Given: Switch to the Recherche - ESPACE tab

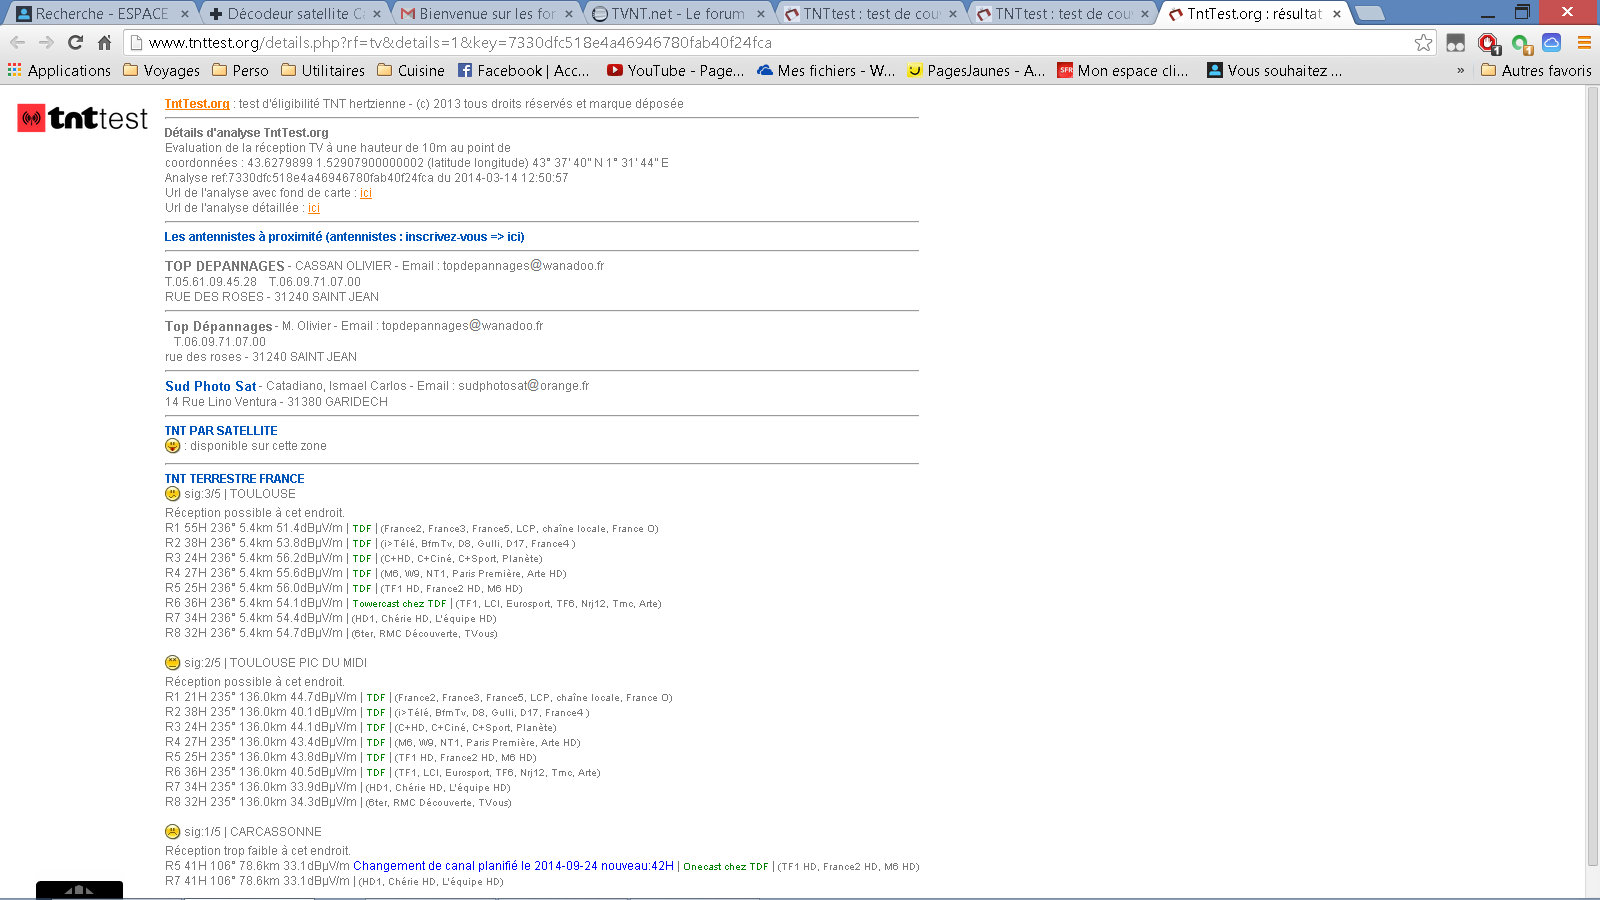Looking at the screenshot, I should click(x=102, y=14).
